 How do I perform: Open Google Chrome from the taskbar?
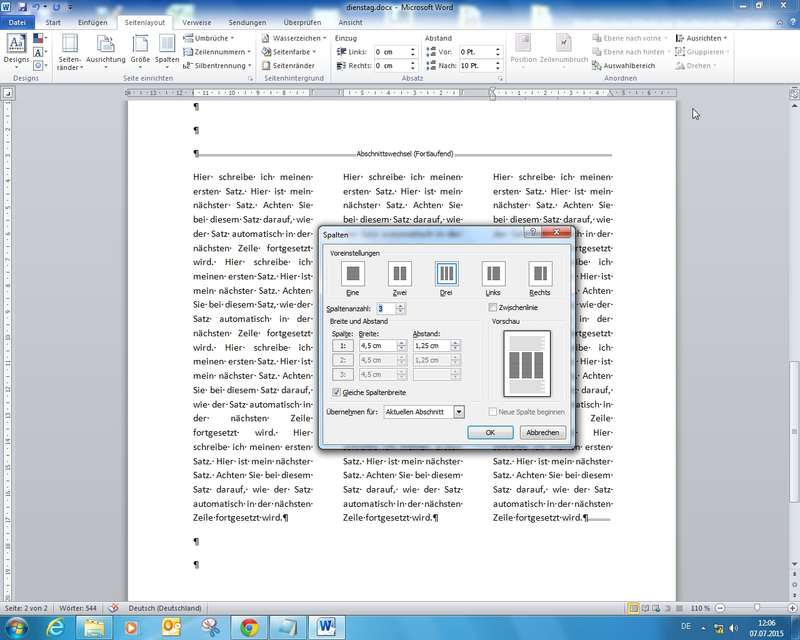pyautogui.click(x=247, y=627)
